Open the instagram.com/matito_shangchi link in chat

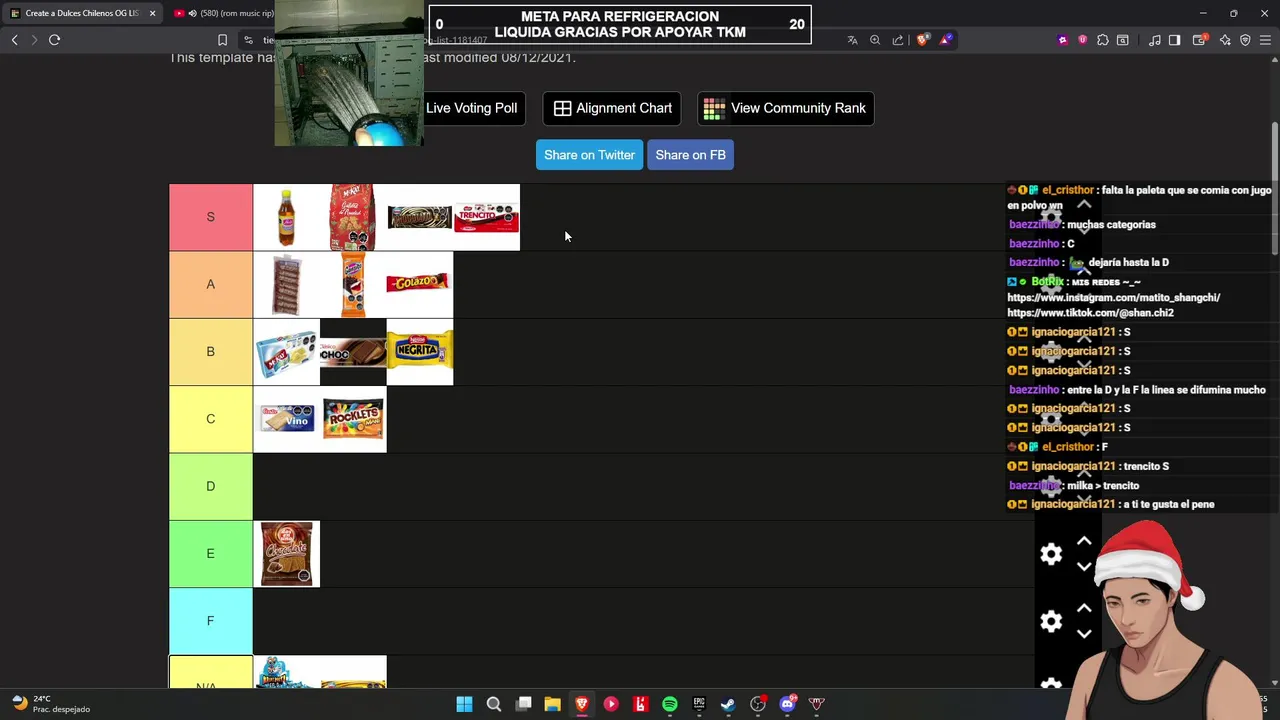1113,297
